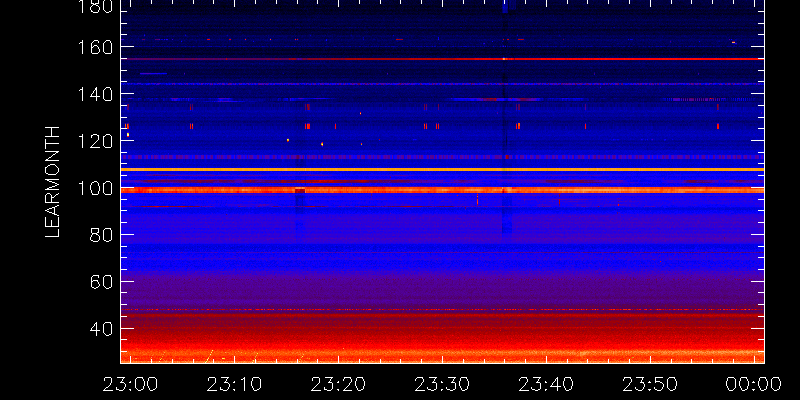Select the 40 frequency axis label
Viewport: 800px width, 400px height.
click(x=102, y=329)
